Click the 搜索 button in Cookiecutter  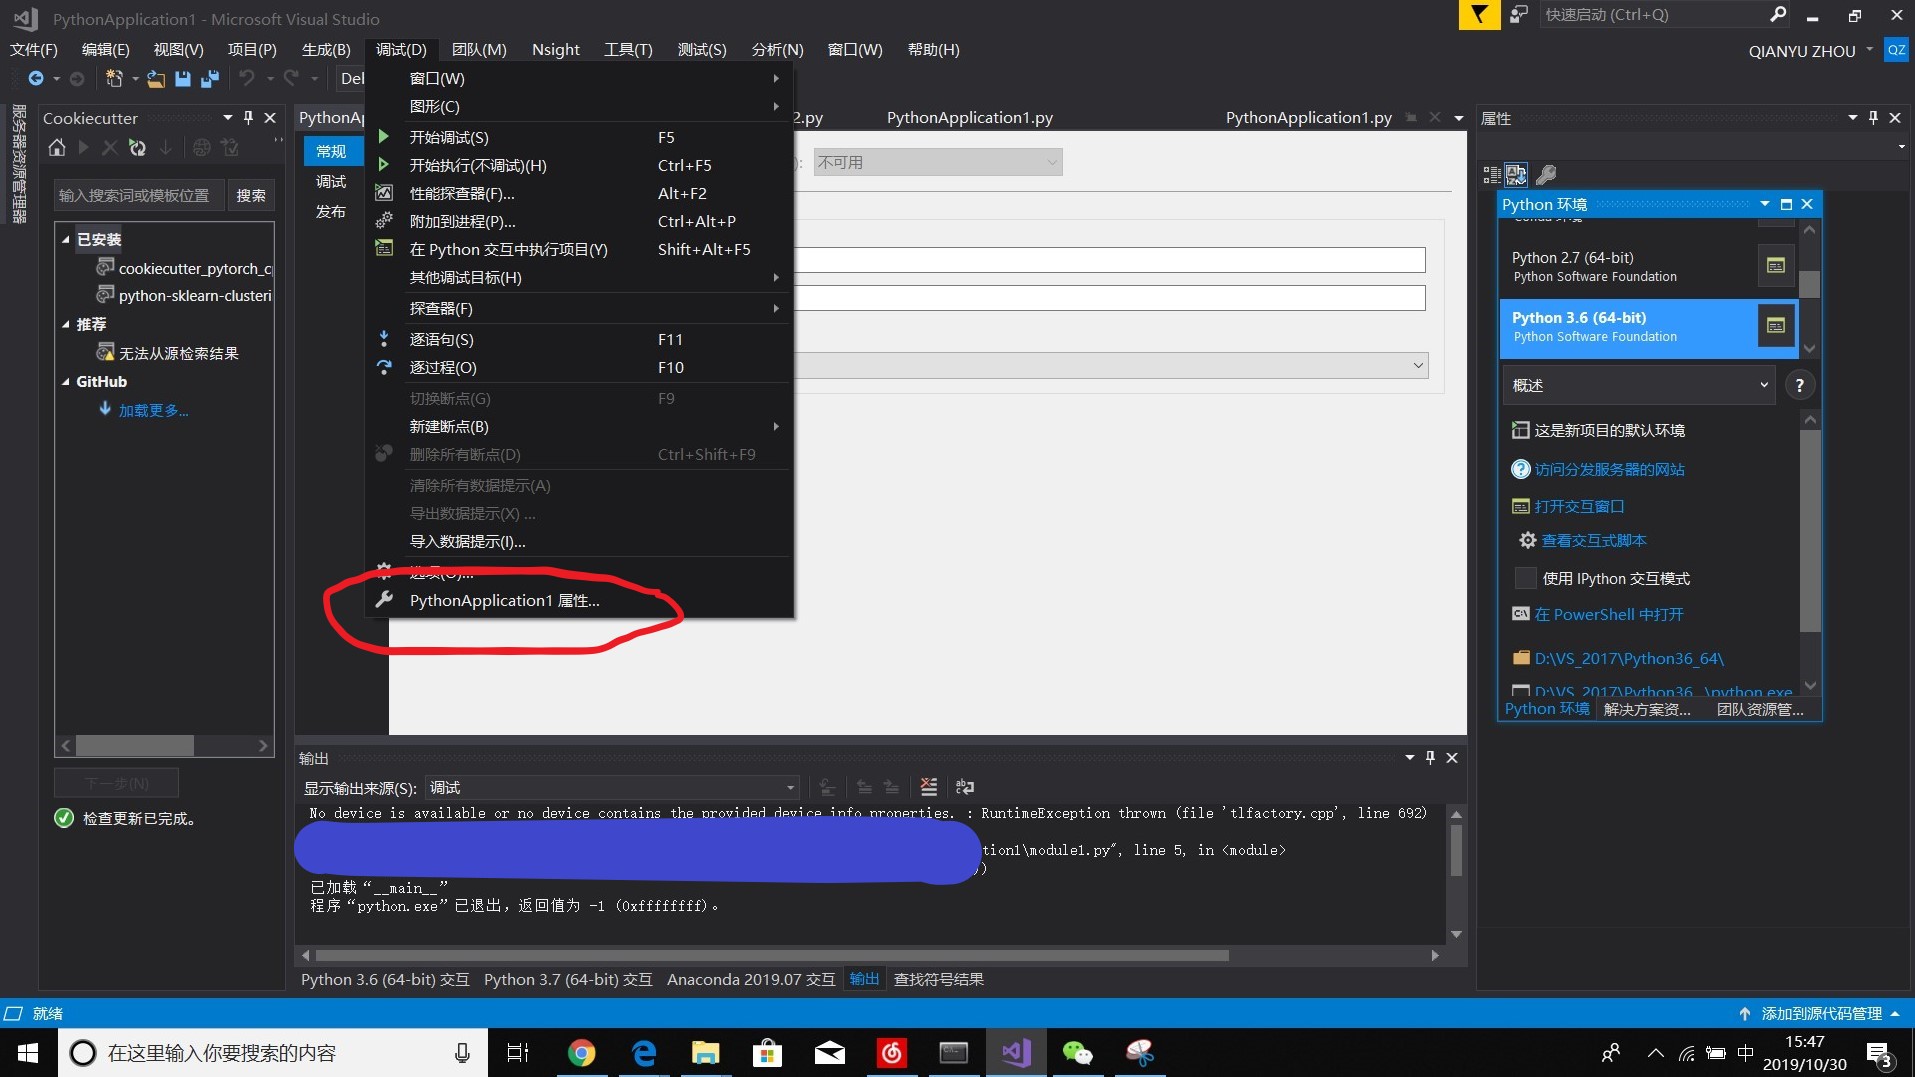(251, 195)
